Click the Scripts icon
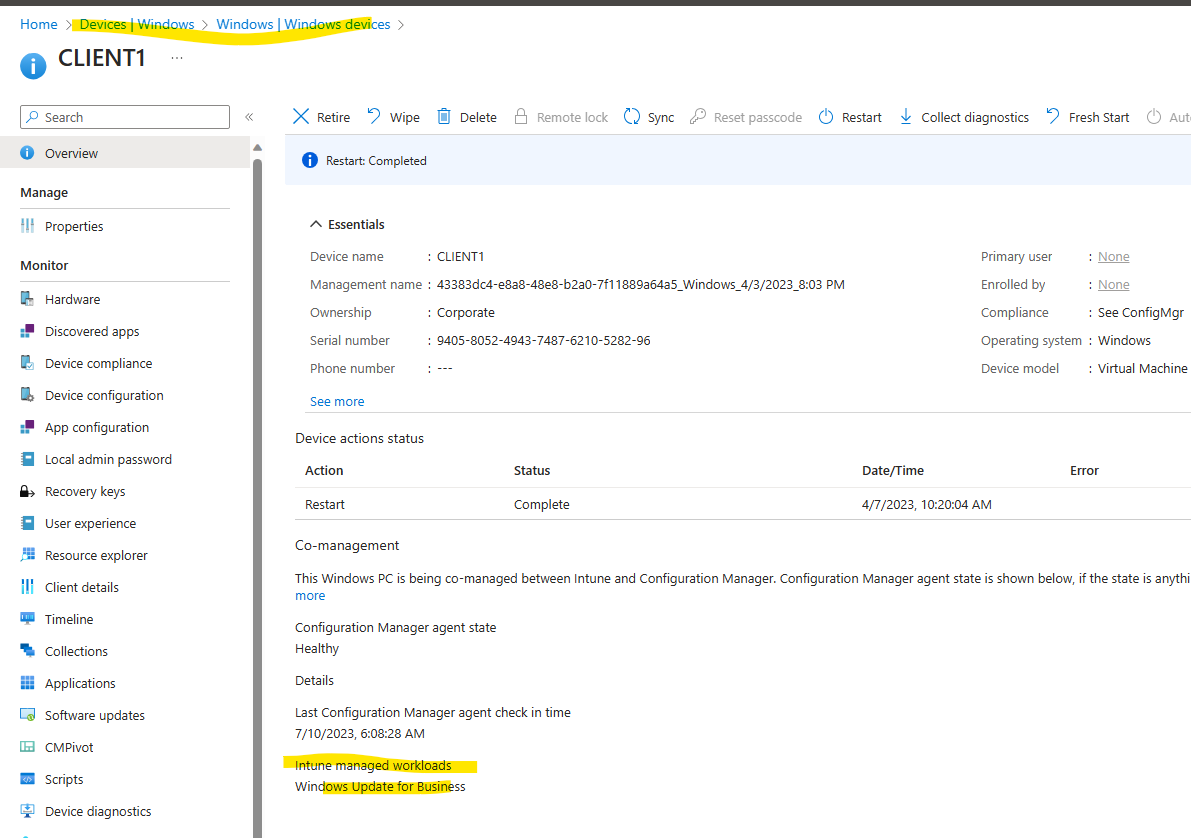Image resolution: width=1191 pixels, height=838 pixels. point(27,779)
